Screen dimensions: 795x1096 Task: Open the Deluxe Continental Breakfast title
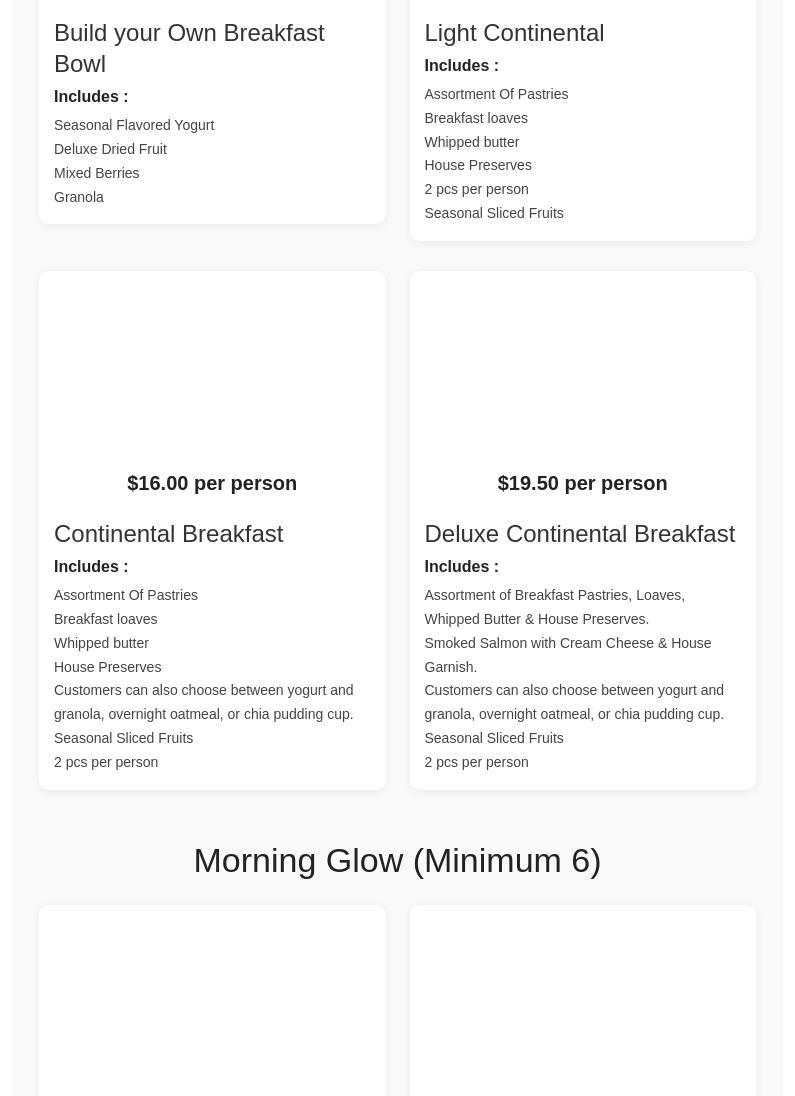pos(579,534)
